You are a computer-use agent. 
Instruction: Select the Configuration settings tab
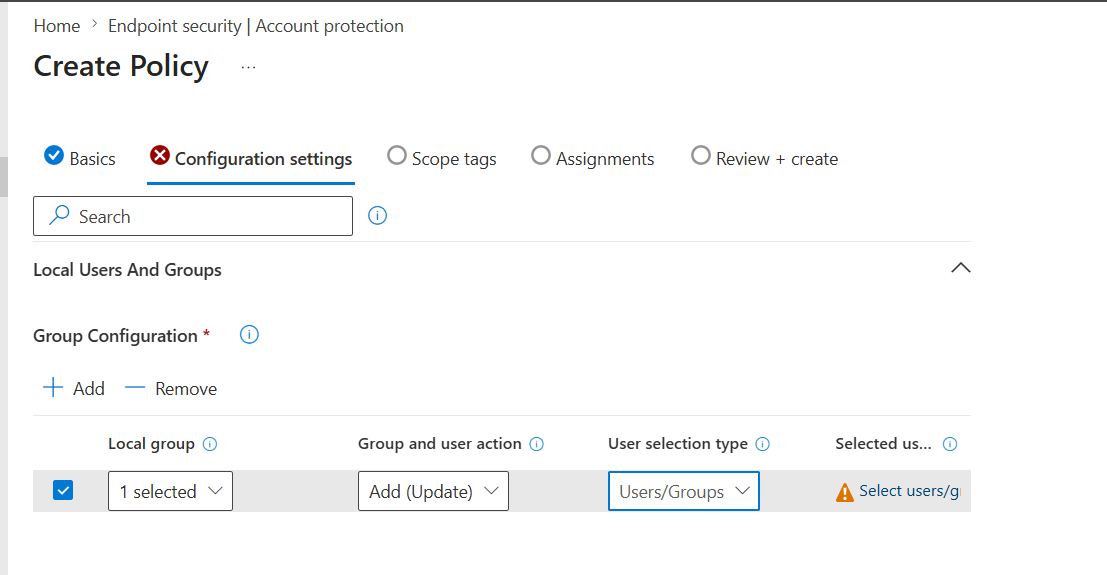click(x=251, y=159)
